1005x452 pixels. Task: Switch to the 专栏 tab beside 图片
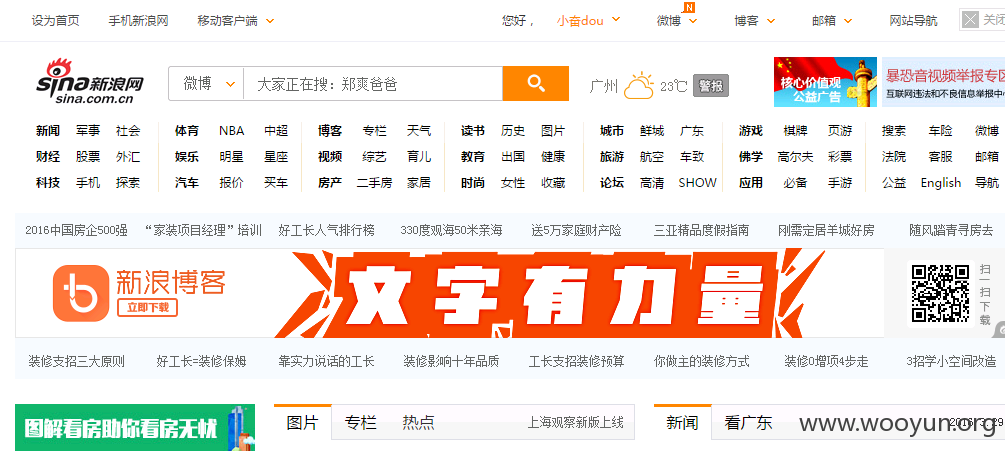point(361,423)
